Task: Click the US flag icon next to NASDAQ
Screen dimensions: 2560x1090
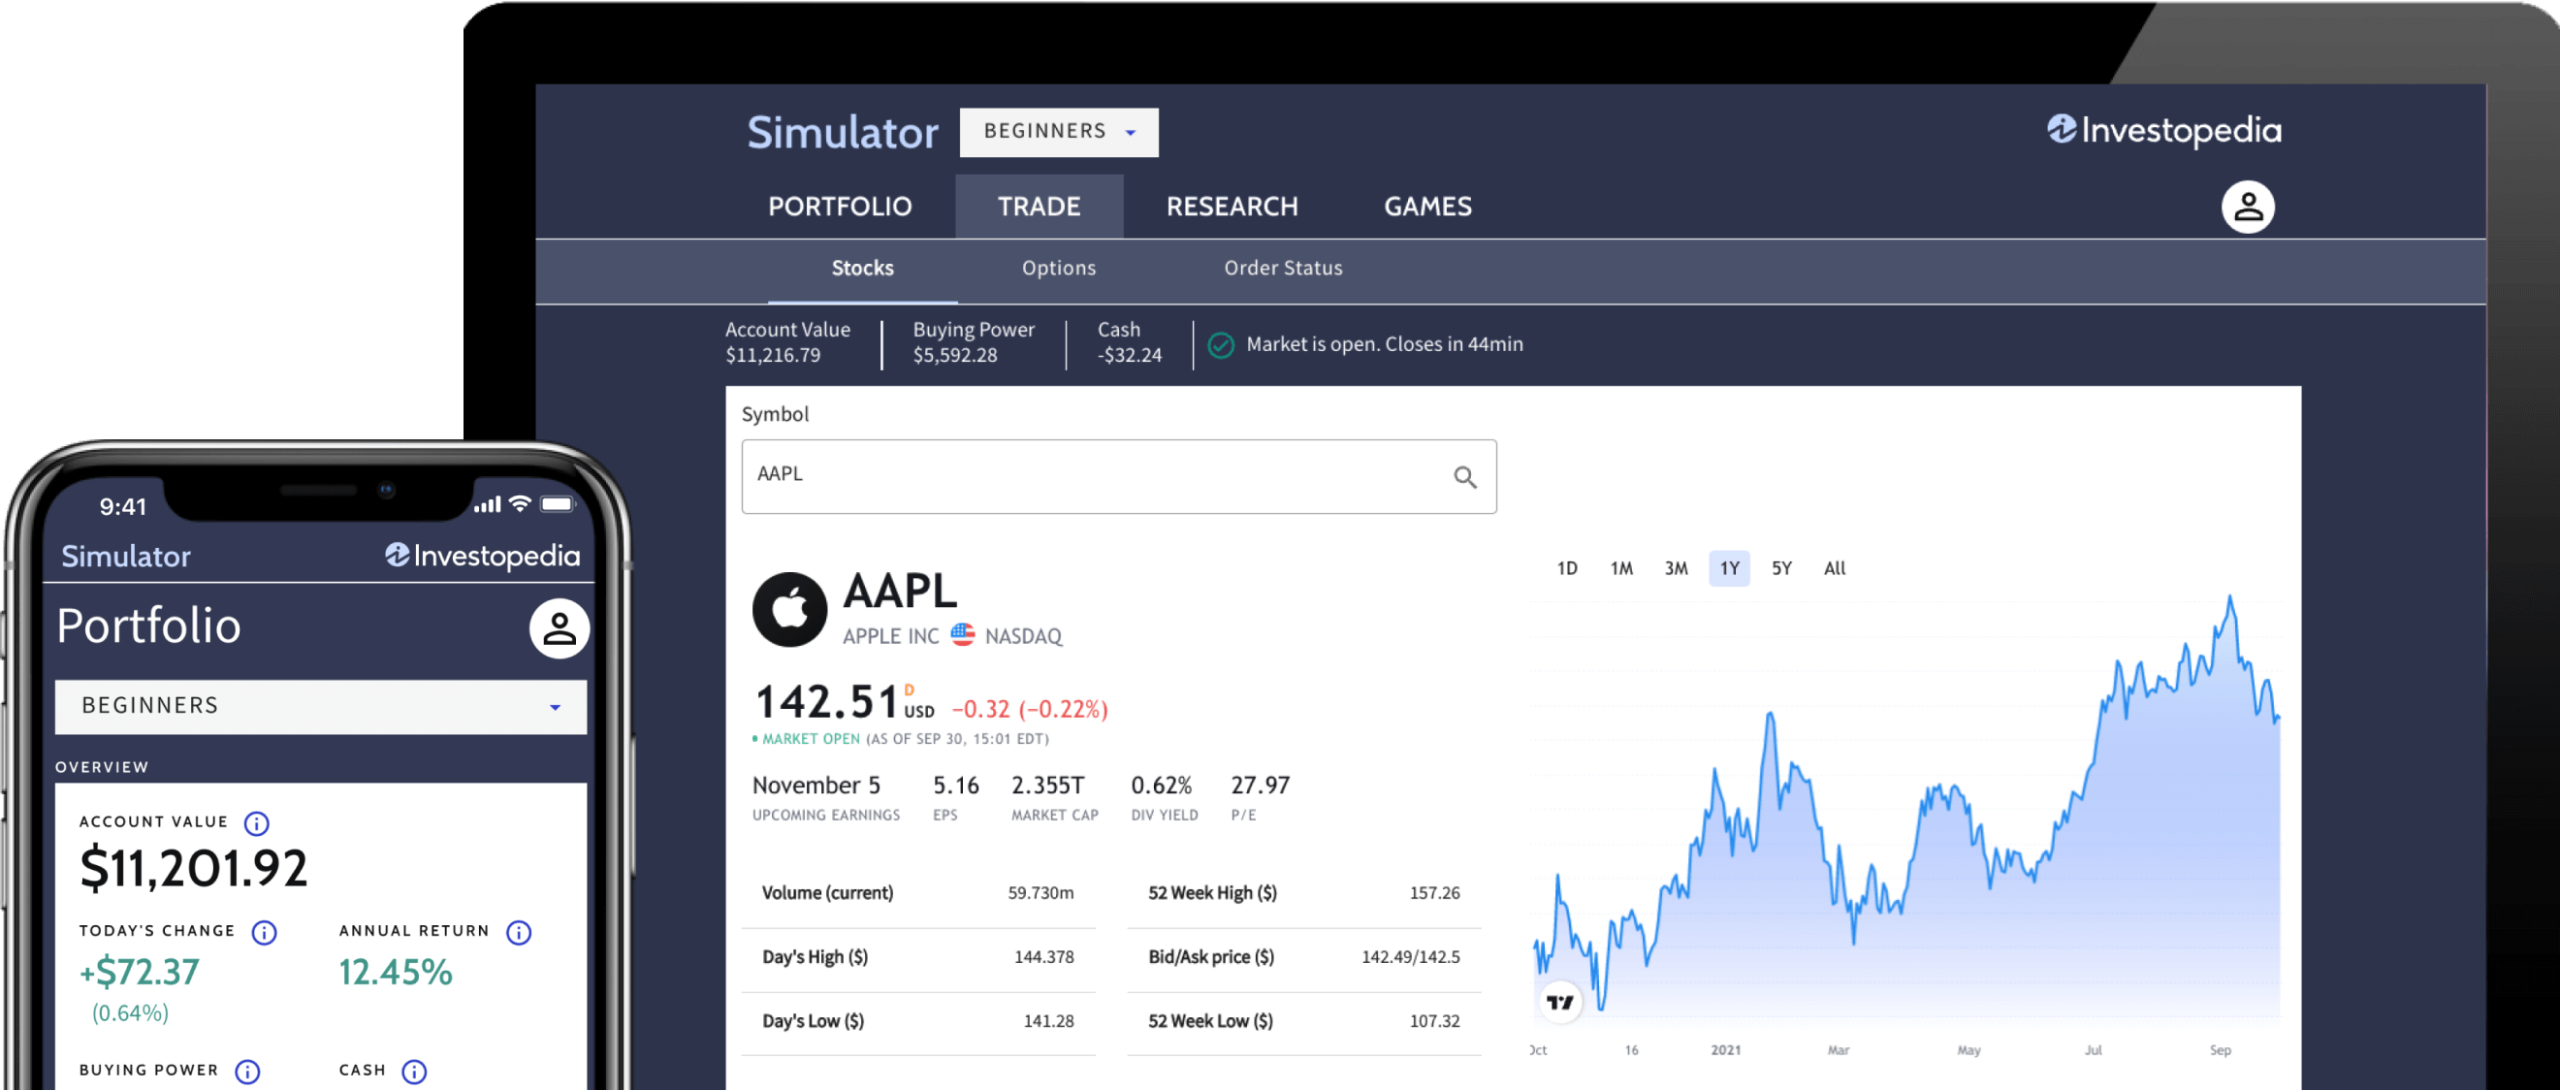Action: [962, 634]
